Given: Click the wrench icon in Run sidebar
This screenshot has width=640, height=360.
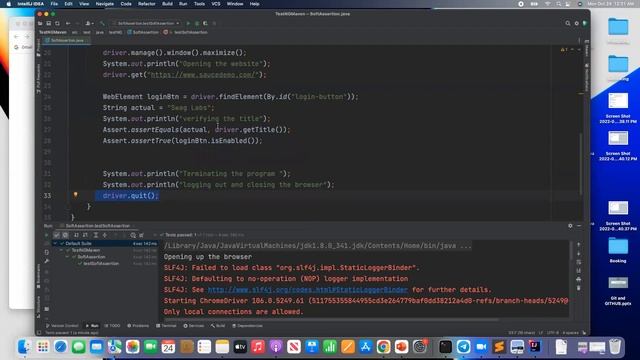Looking at the screenshot, I should pos(47,261).
